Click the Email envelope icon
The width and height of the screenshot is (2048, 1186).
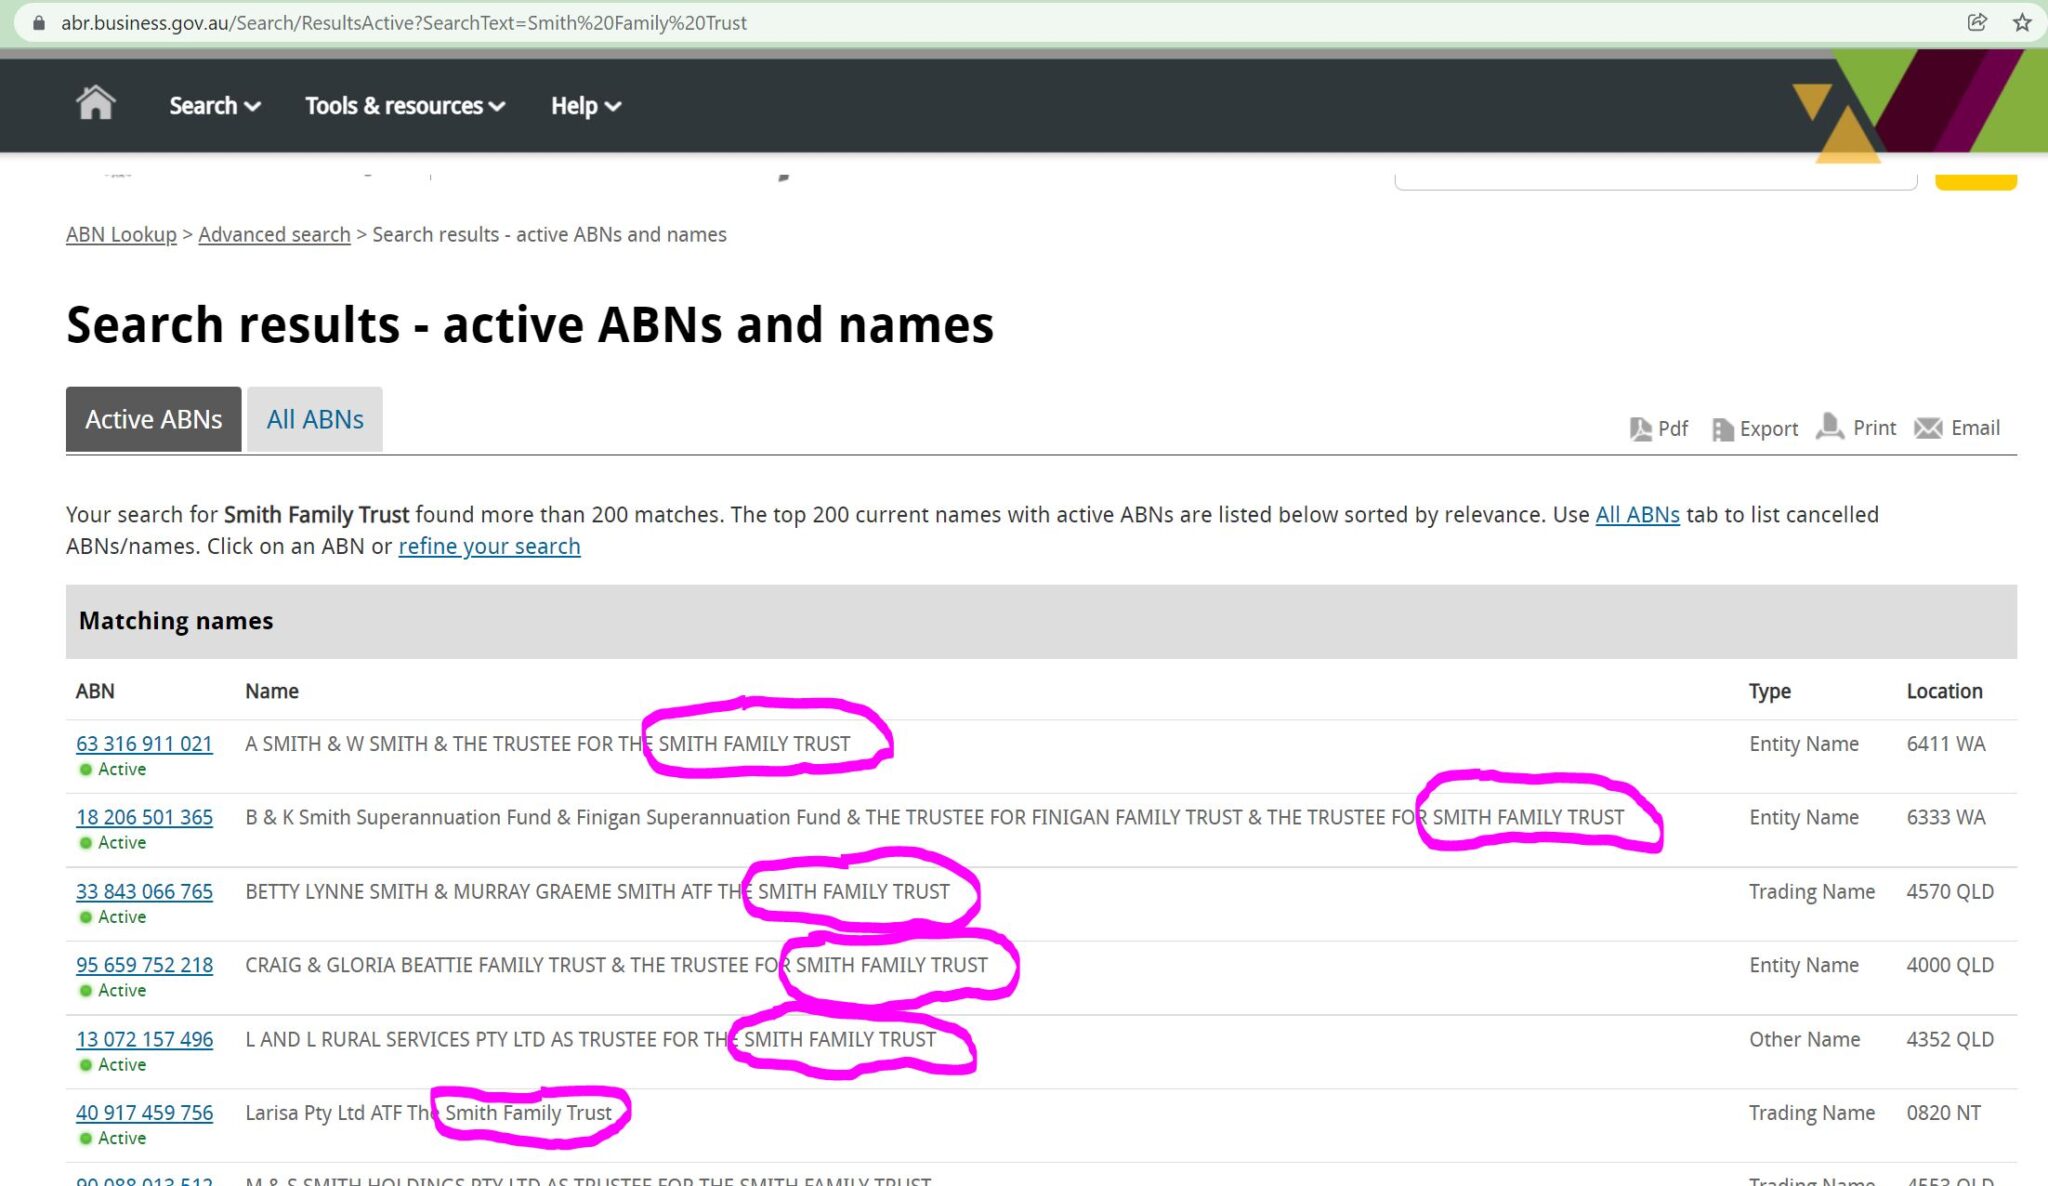click(1928, 428)
